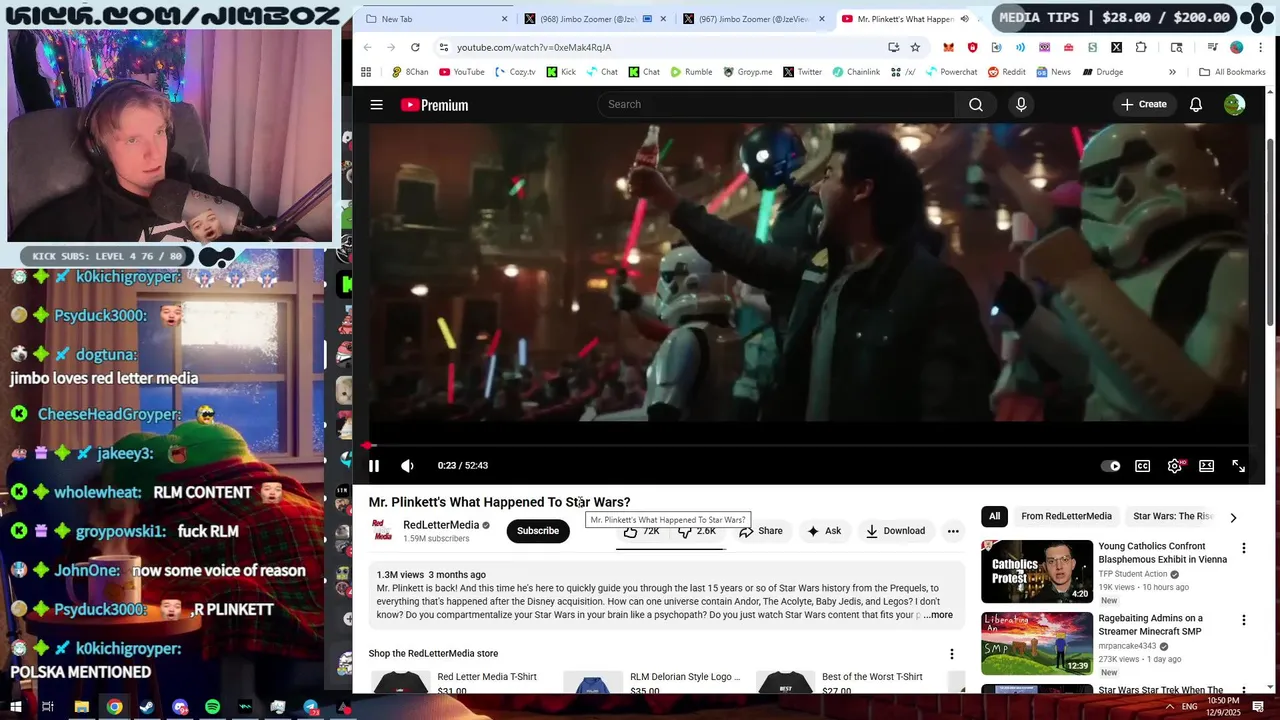Open the Reddit bookmark
Screen dimensions: 1280x720
coord(1007,72)
